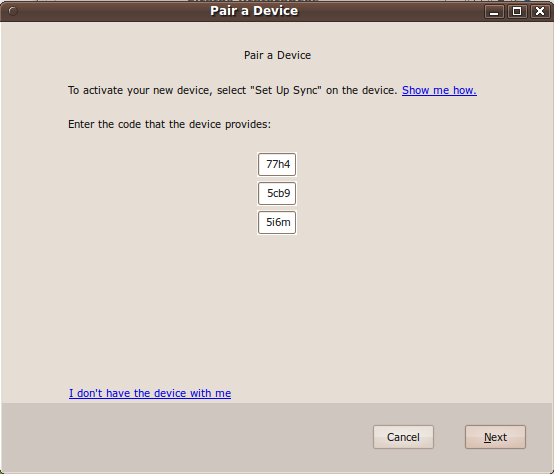554x474 pixels.
Task: Proceed with the Next button
Action: click(x=495, y=437)
